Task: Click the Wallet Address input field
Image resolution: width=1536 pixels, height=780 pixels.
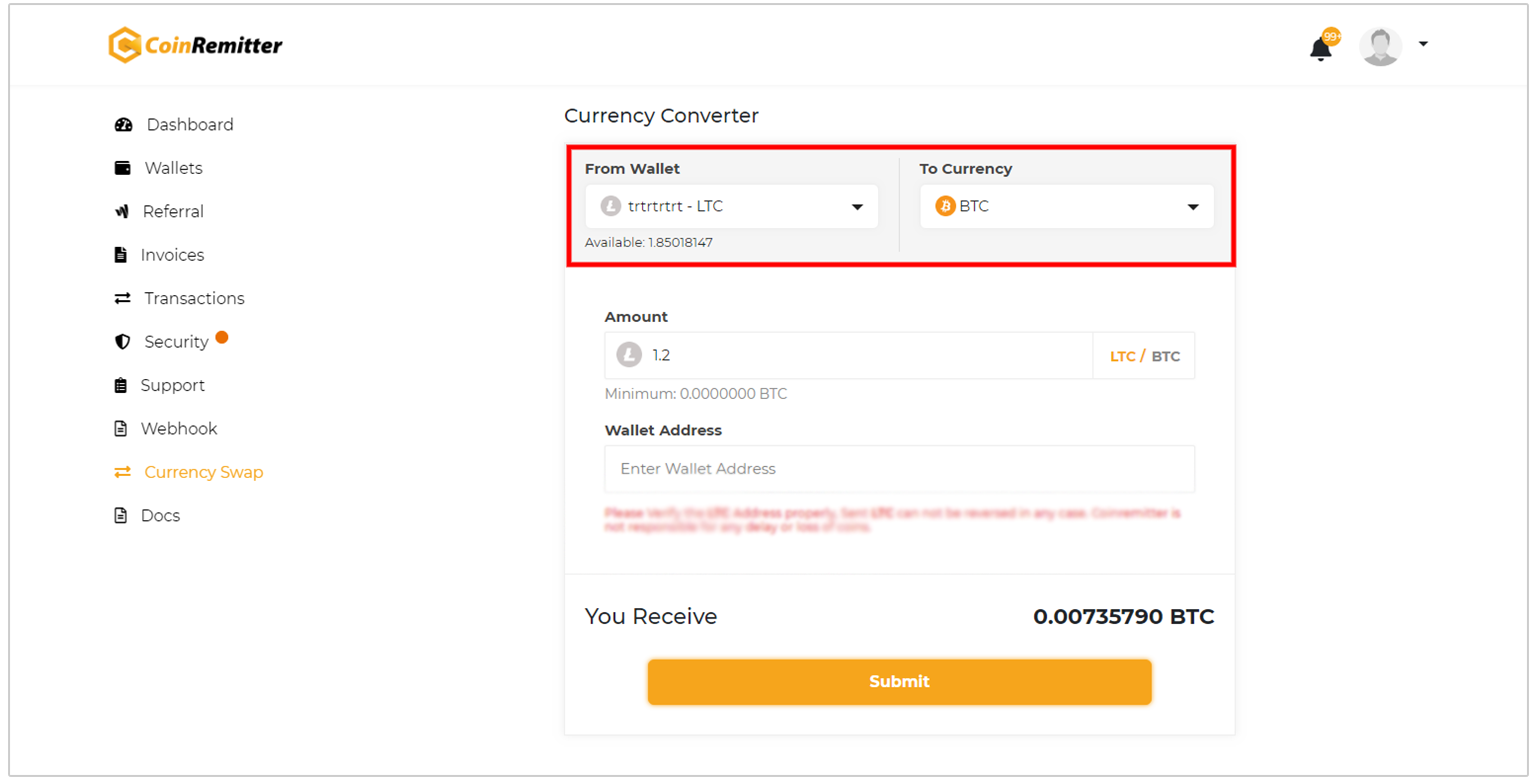Action: click(x=900, y=469)
